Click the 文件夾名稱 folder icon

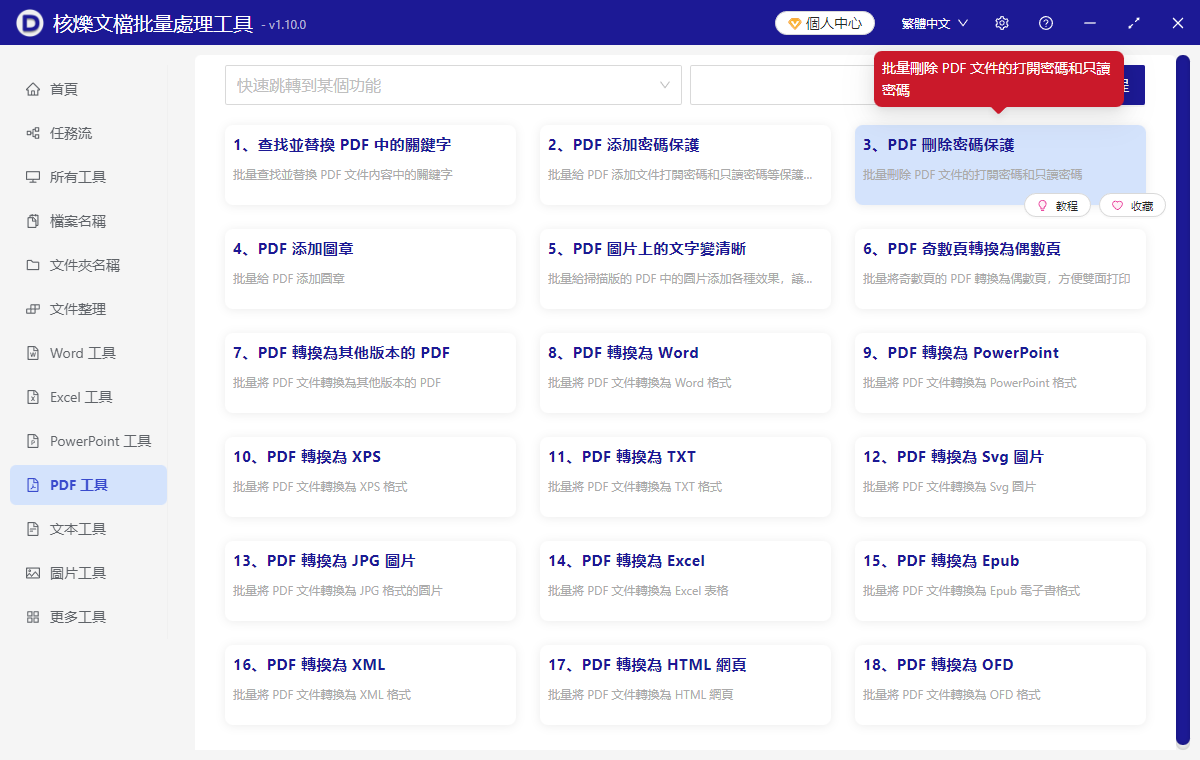[33, 265]
